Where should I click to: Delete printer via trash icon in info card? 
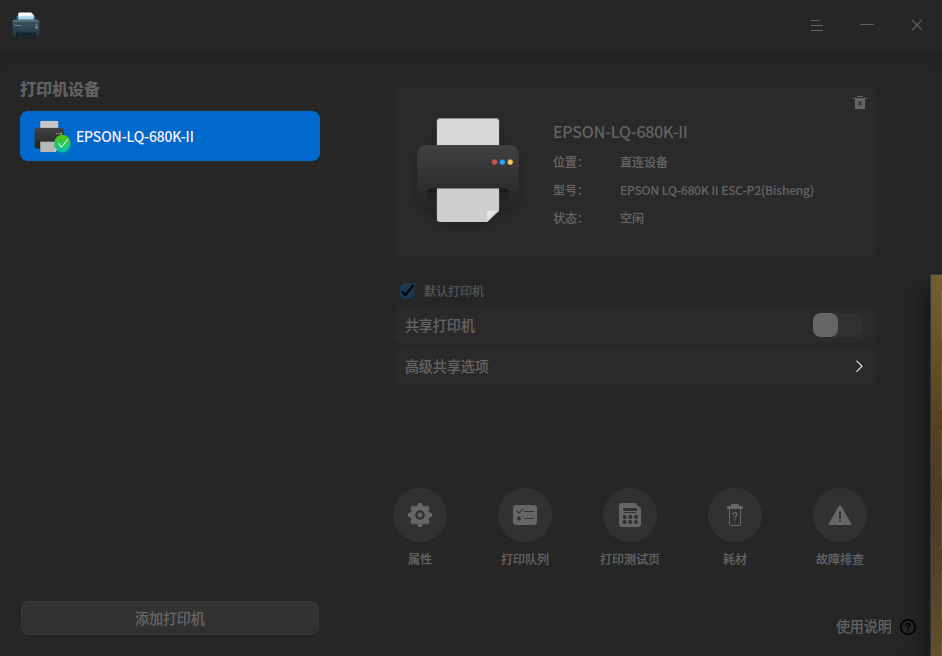pos(860,103)
